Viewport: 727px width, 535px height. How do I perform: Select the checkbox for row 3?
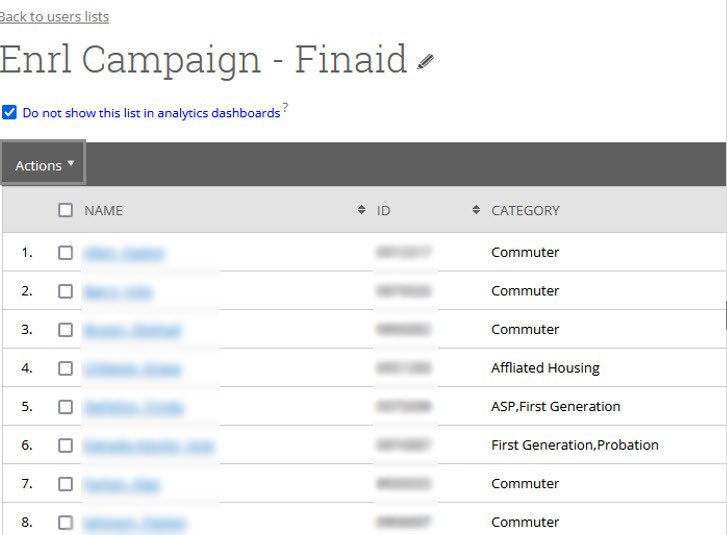65,330
